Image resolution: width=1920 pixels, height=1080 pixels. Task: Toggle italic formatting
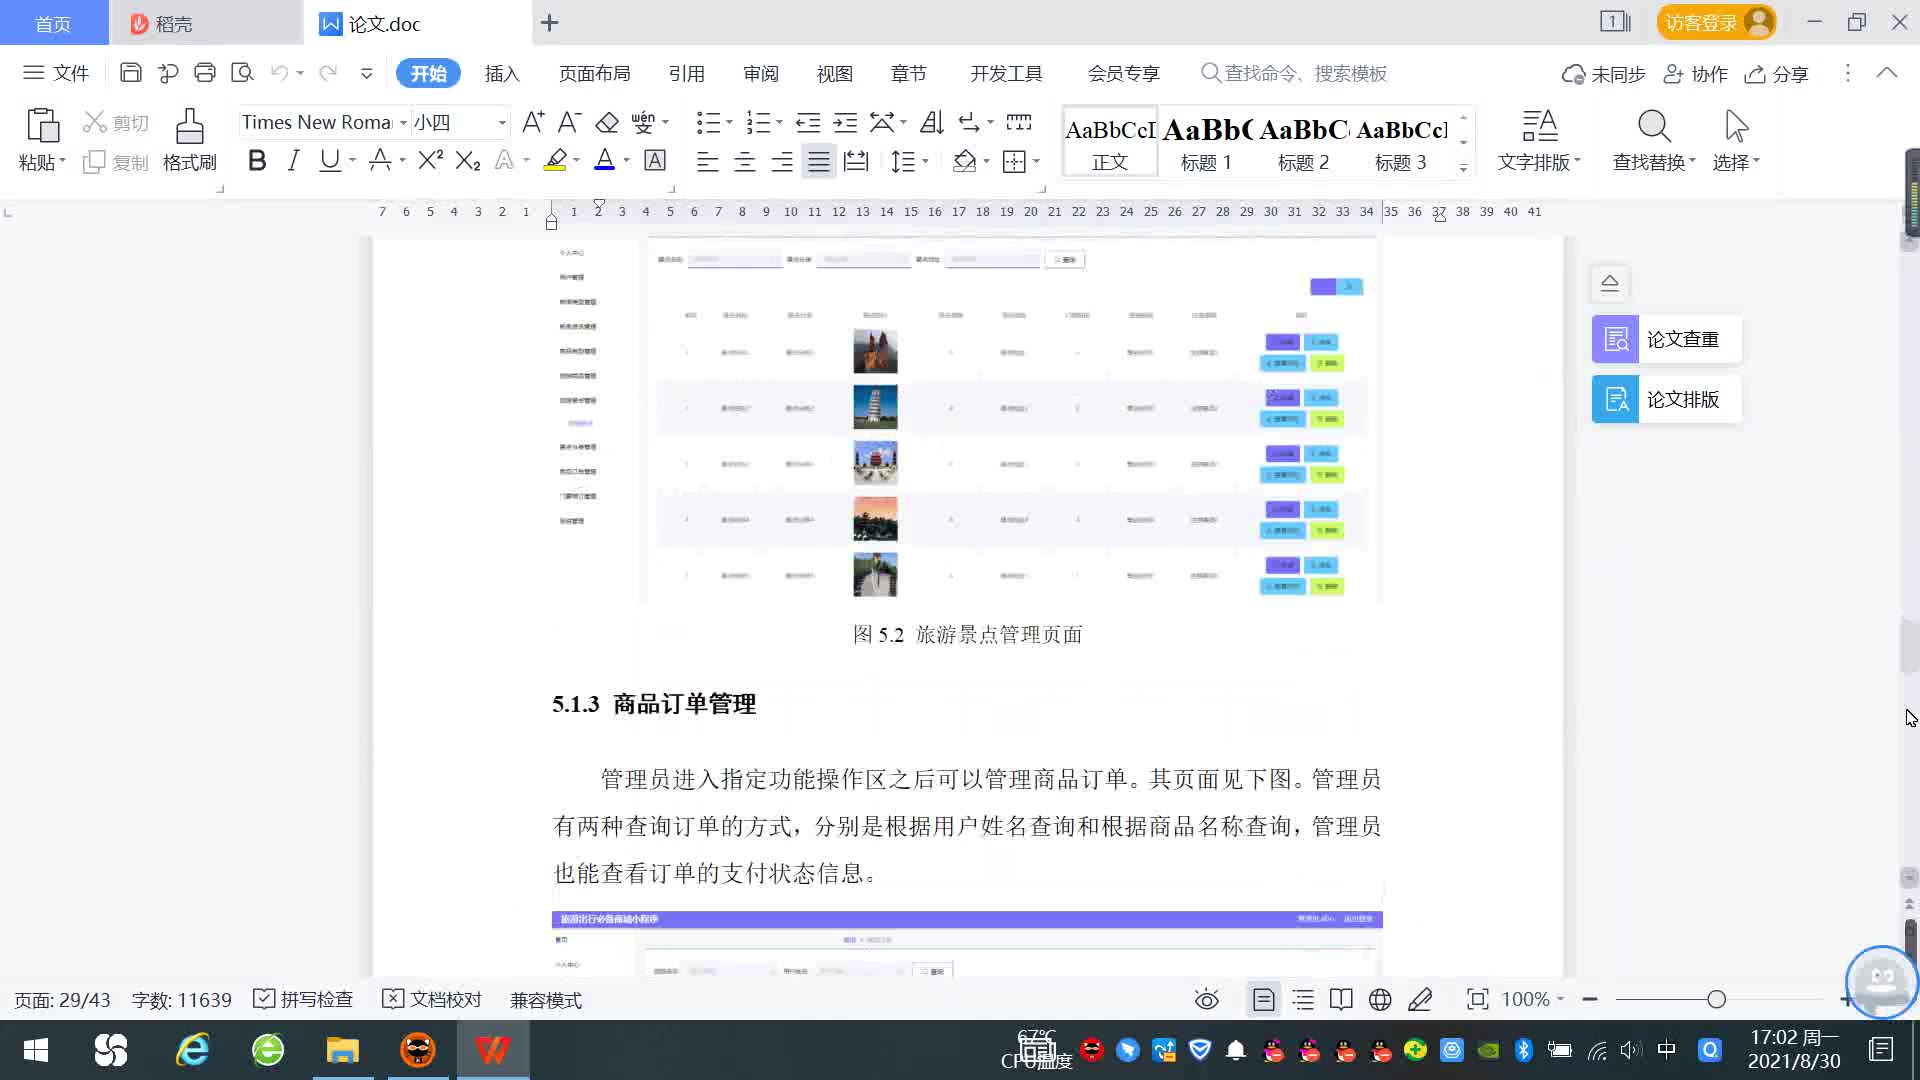pyautogui.click(x=293, y=160)
